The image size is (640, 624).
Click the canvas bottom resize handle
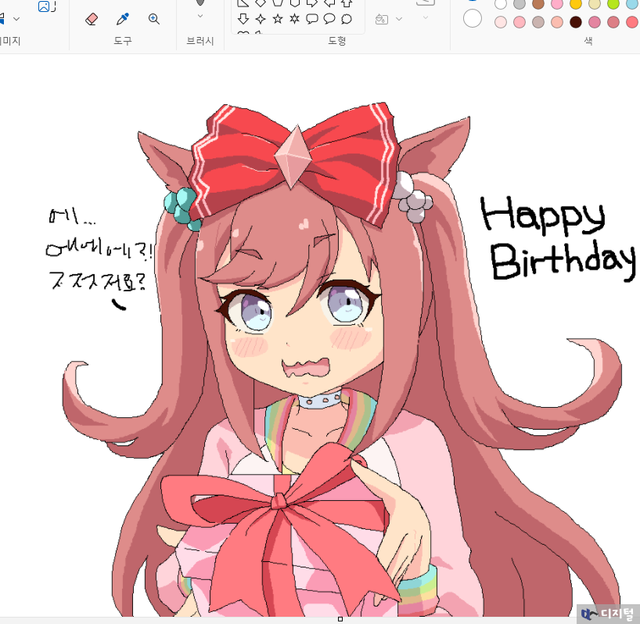tap(340, 619)
